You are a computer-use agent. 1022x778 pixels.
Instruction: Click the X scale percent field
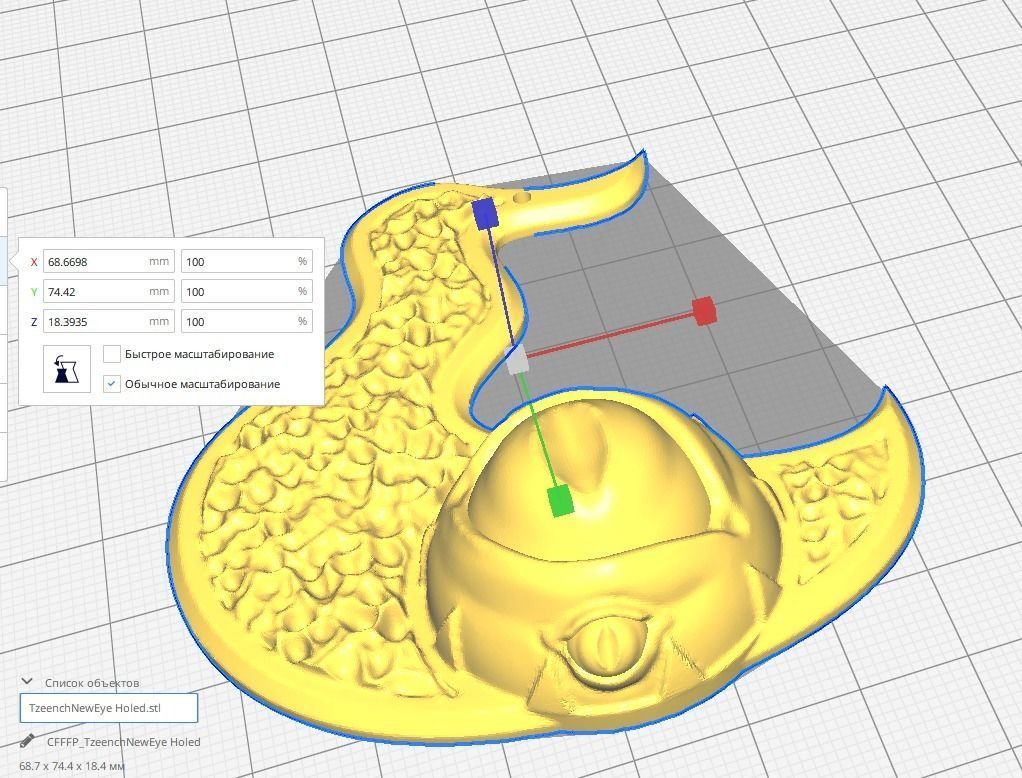(246, 261)
